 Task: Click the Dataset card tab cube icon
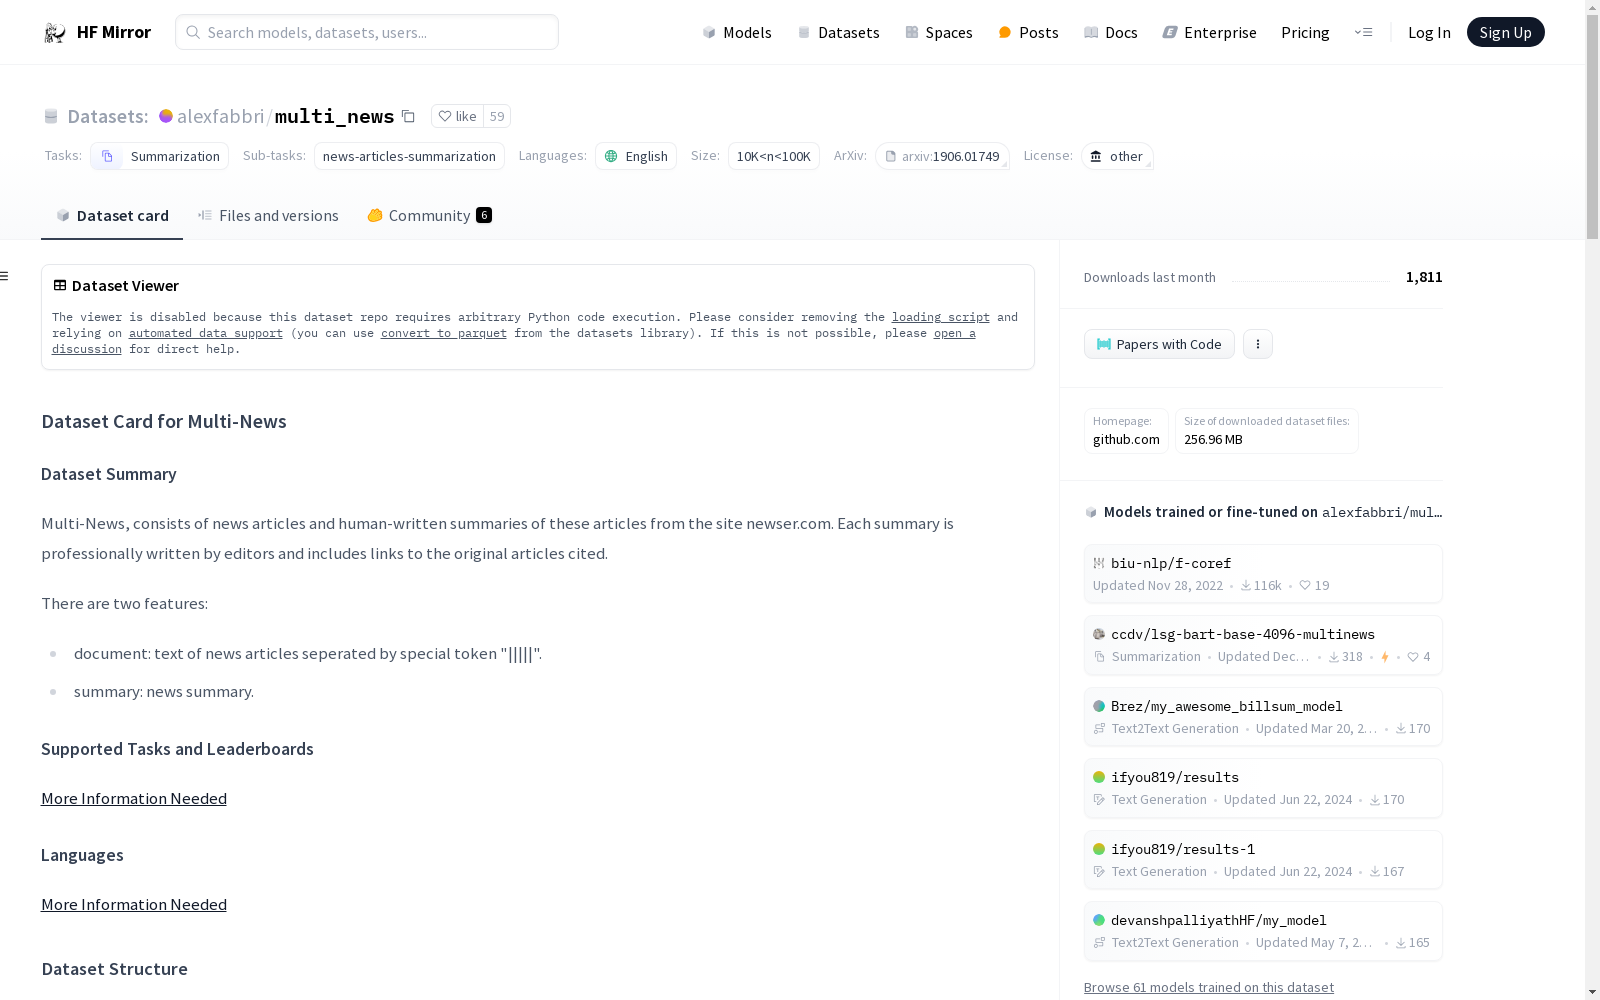63,215
